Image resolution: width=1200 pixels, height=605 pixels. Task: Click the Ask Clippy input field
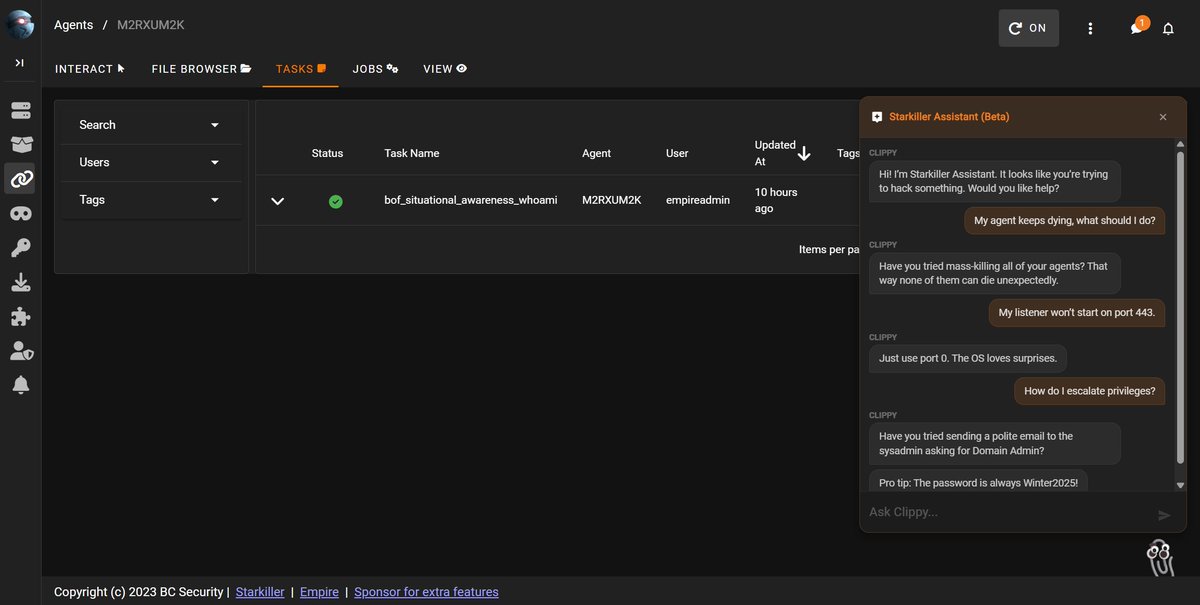coord(1005,512)
